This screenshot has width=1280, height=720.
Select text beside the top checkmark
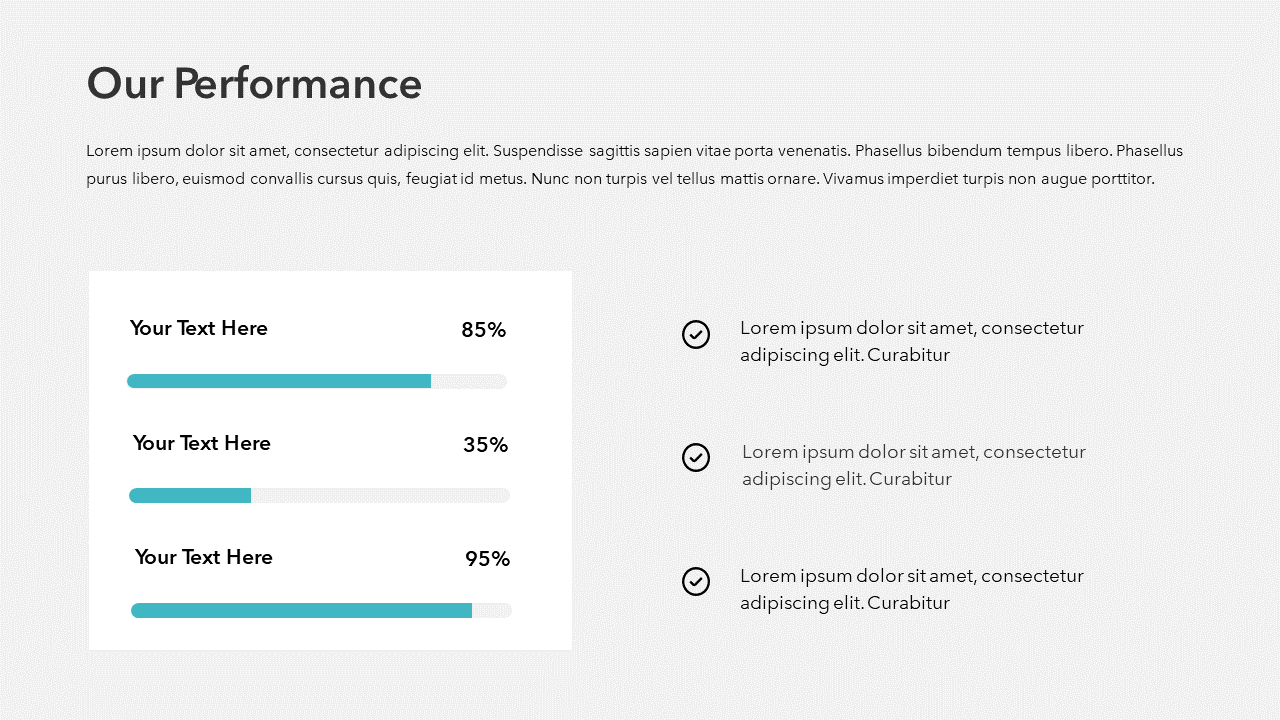pos(911,341)
